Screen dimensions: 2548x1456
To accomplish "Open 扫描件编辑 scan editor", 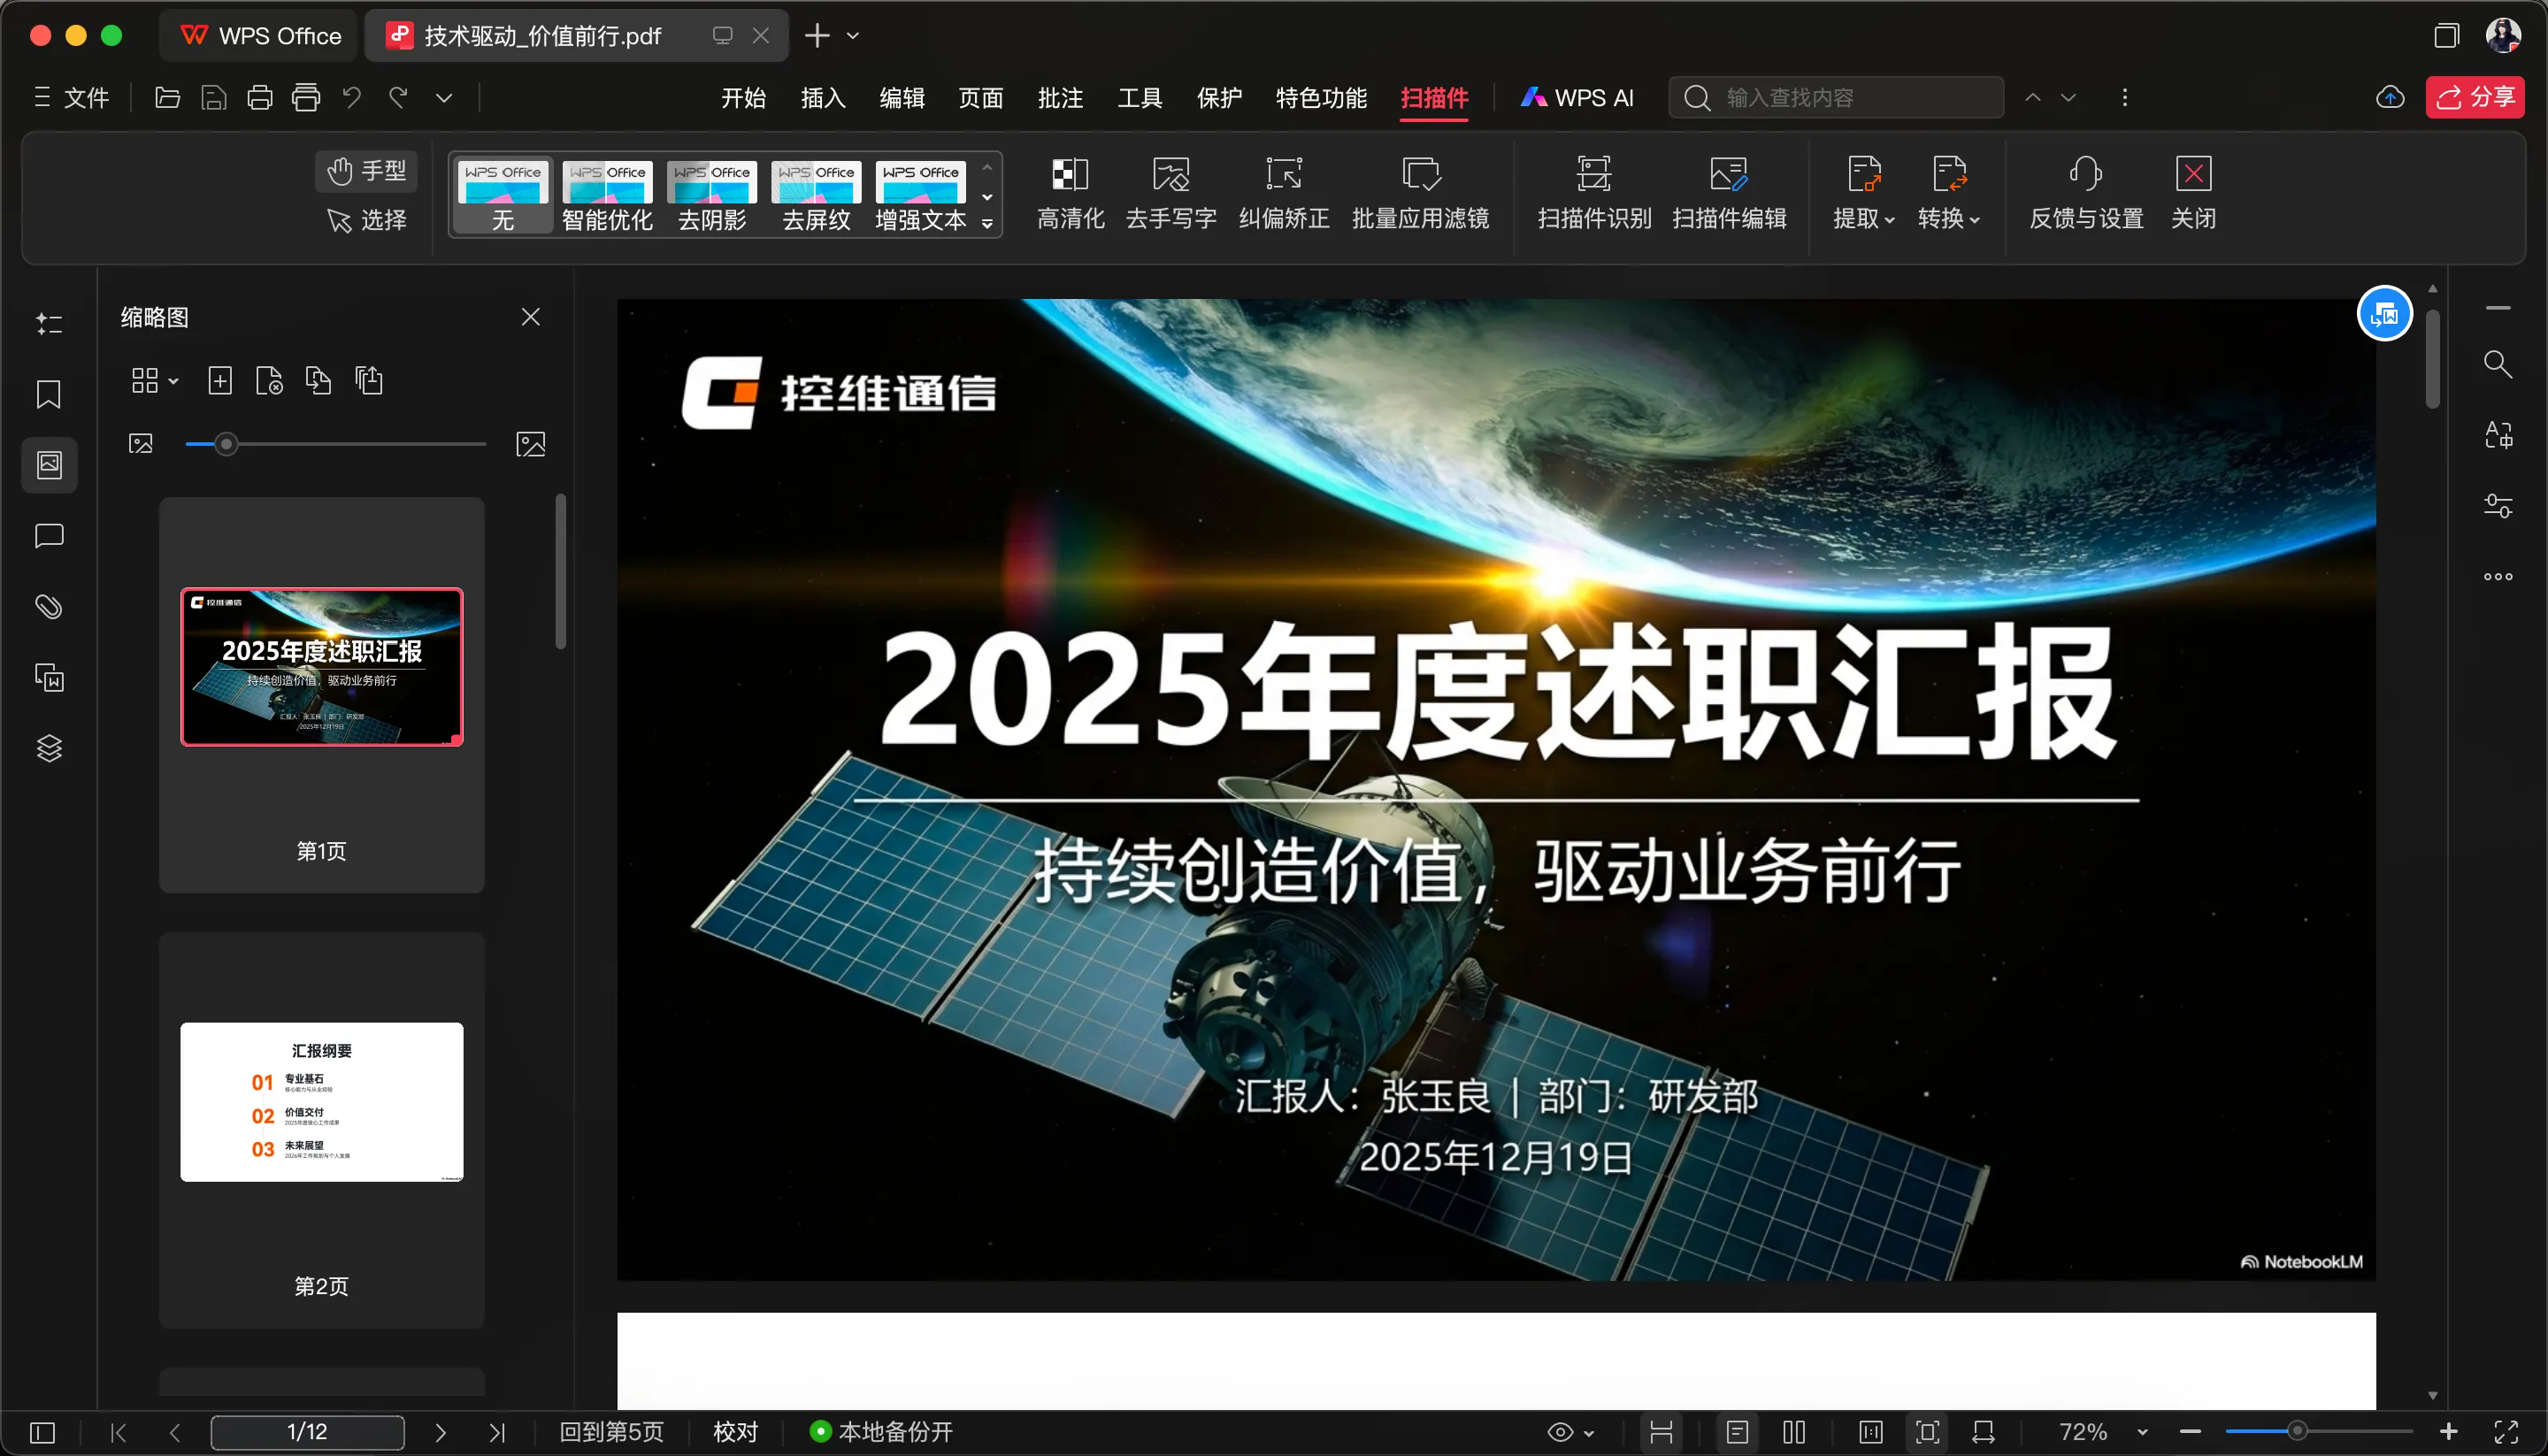I will tap(1729, 194).
